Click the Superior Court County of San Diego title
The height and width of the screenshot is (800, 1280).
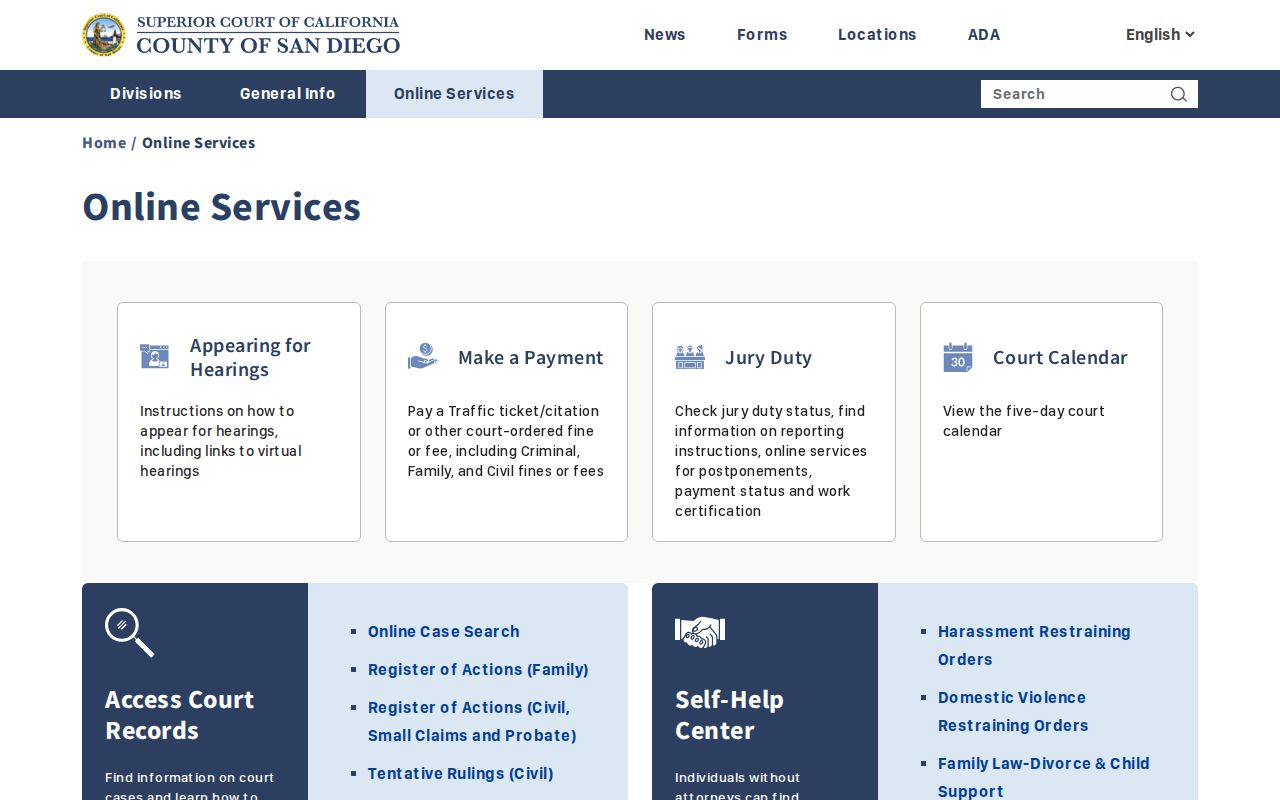click(x=268, y=35)
